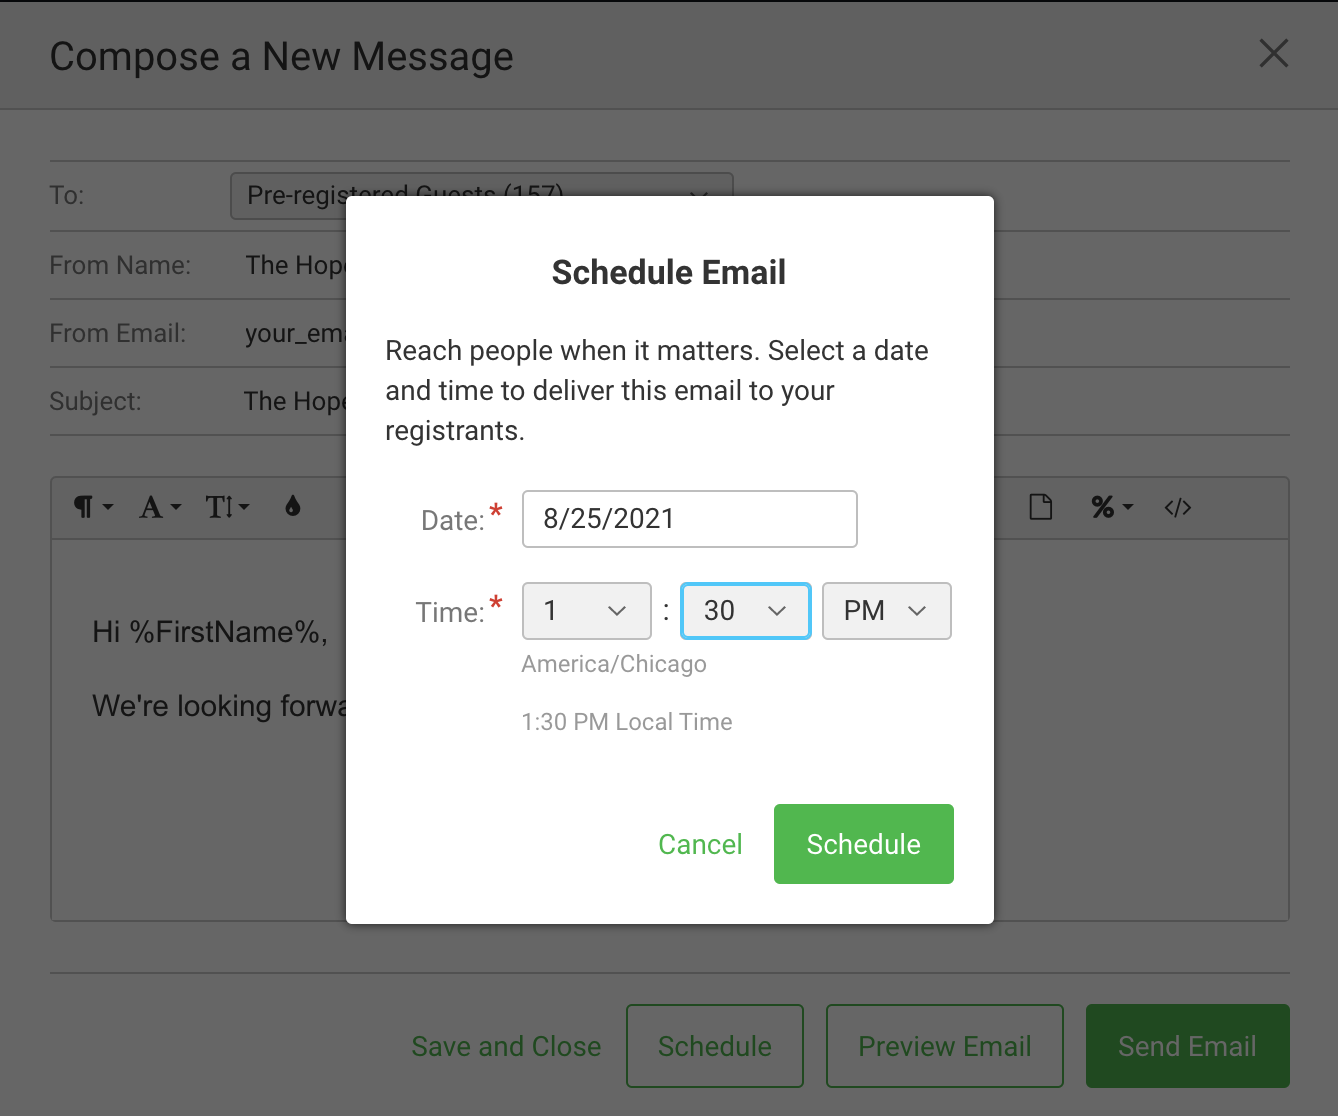Click the outlined Schedule button at bottom
The height and width of the screenshot is (1116, 1338).
pos(715,1046)
